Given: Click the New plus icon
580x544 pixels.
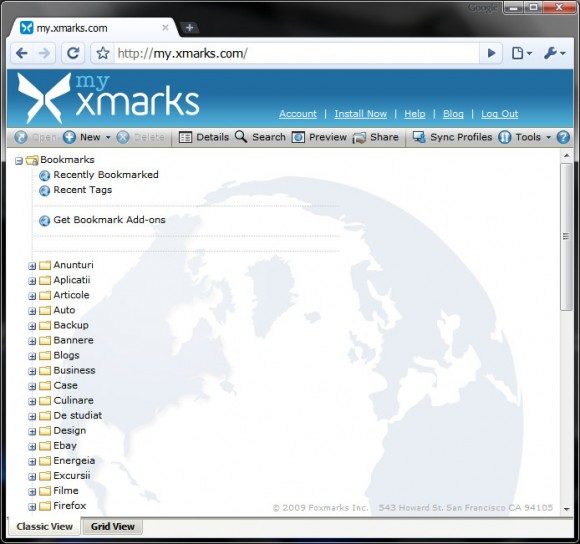Looking at the screenshot, I should tap(69, 137).
